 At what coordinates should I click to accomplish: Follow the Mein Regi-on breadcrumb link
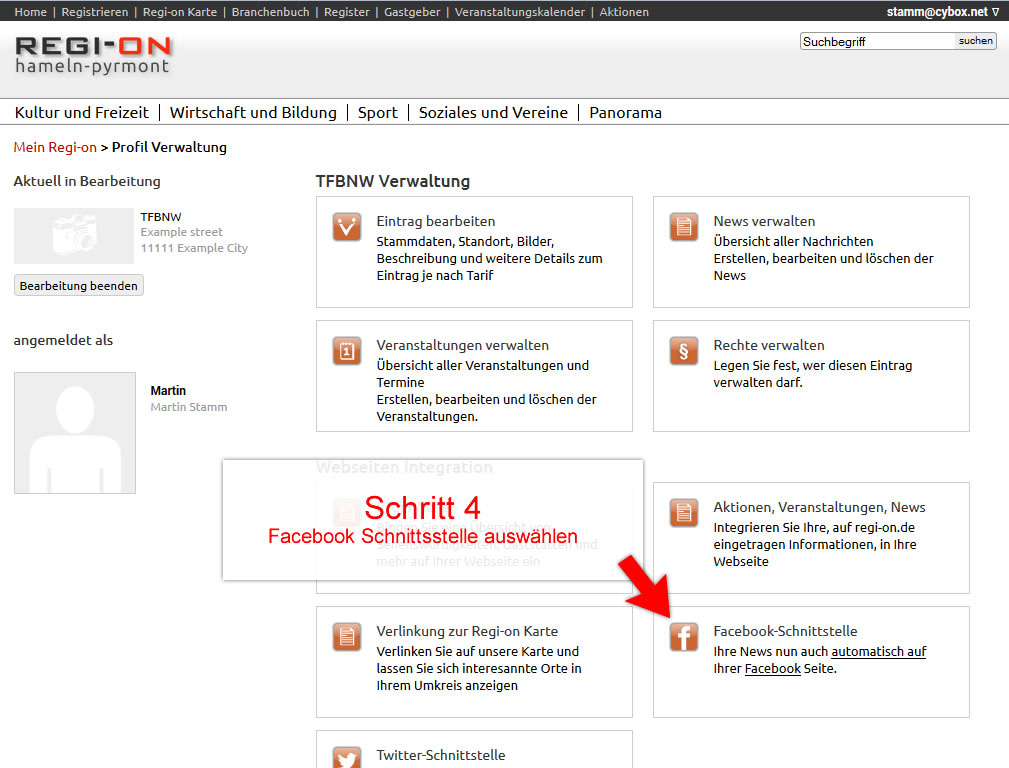(x=55, y=147)
